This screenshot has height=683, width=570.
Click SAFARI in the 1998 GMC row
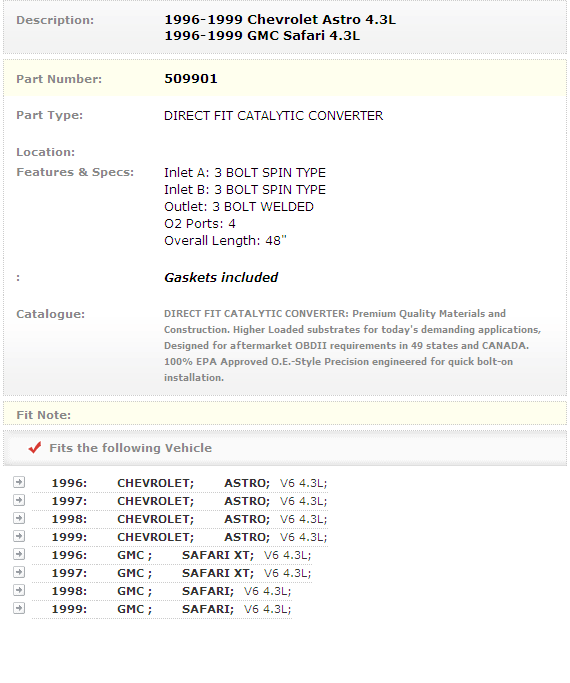pyautogui.click(x=208, y=591)
